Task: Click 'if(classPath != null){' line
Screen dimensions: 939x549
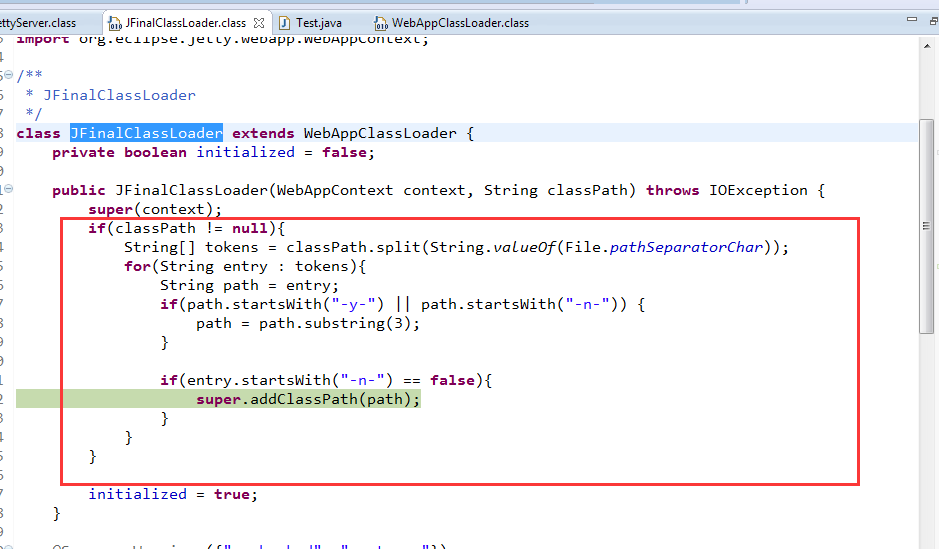Action: click(x=187, y=228)
